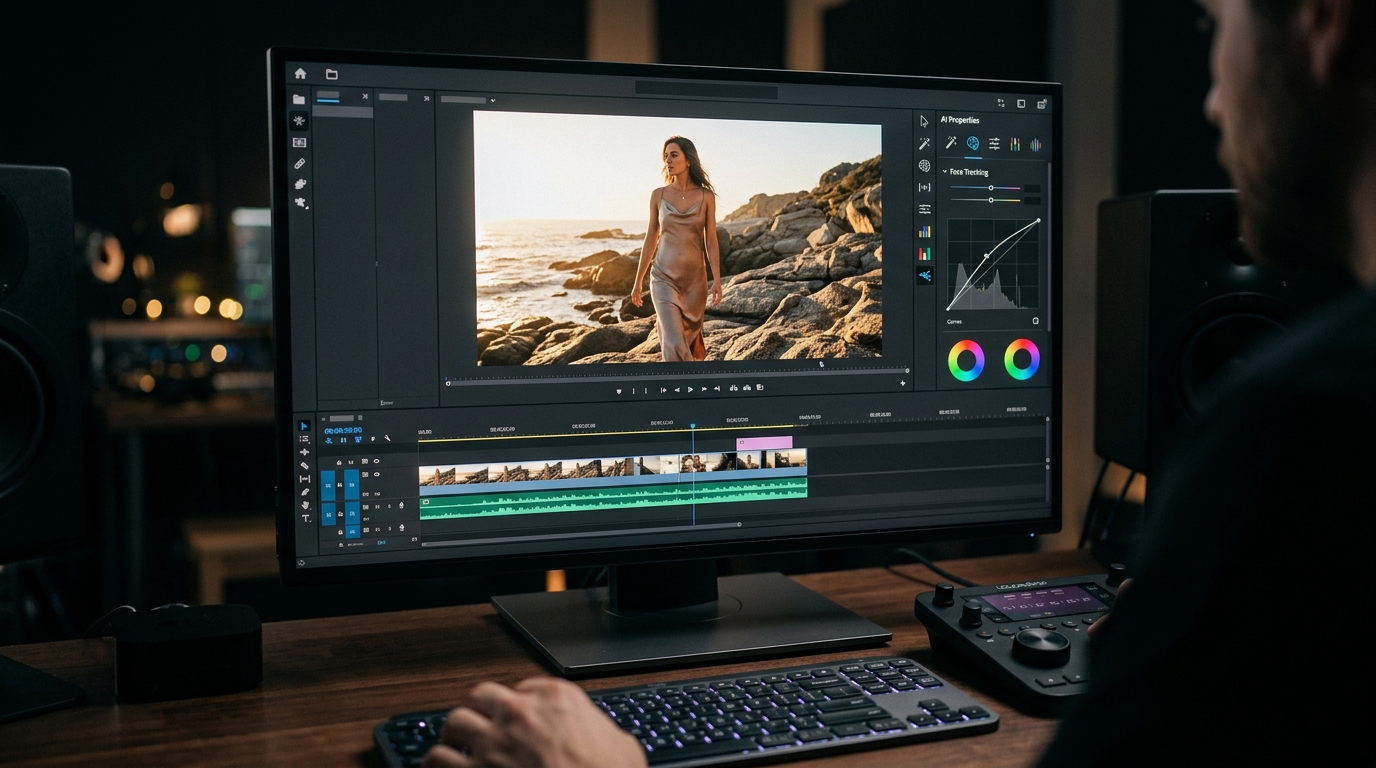The width and height of the screenshot is (1376, 768).
Task: Click the export icon at the top right corner
Action: click(1042, 103)
